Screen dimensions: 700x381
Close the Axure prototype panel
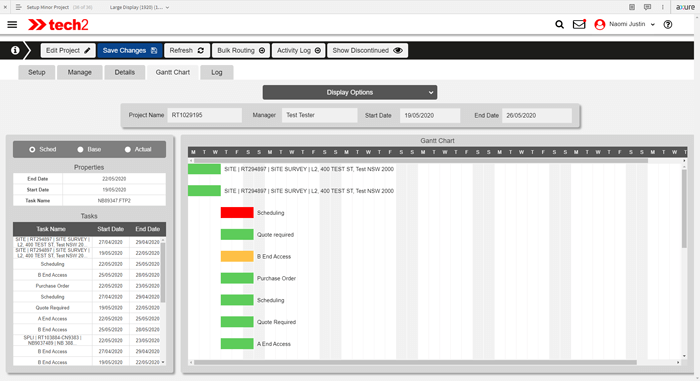coord(5,7)
